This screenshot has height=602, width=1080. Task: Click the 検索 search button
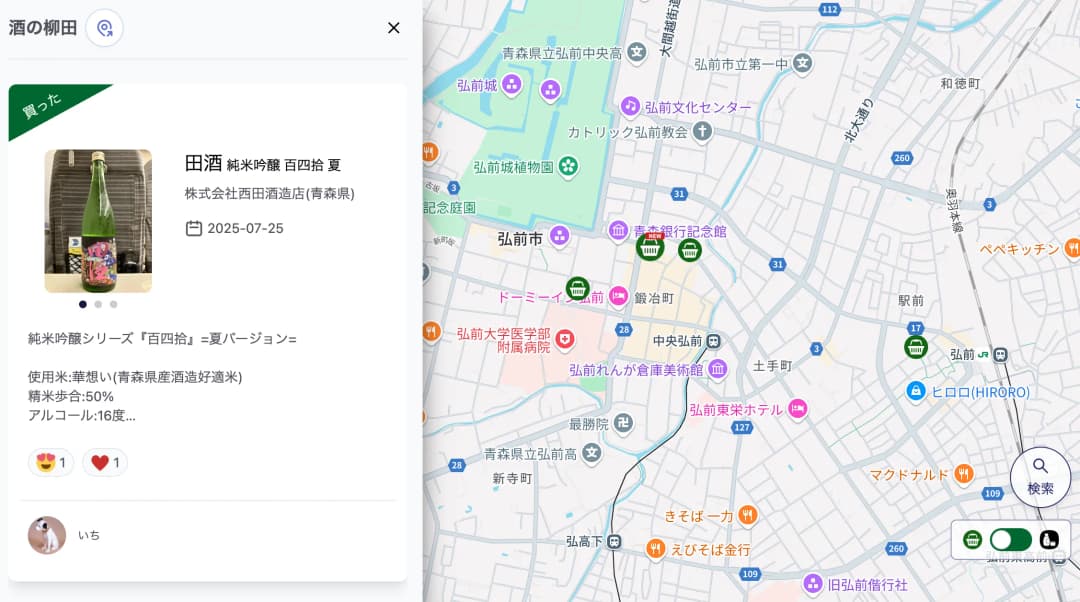pos(1040,476)
